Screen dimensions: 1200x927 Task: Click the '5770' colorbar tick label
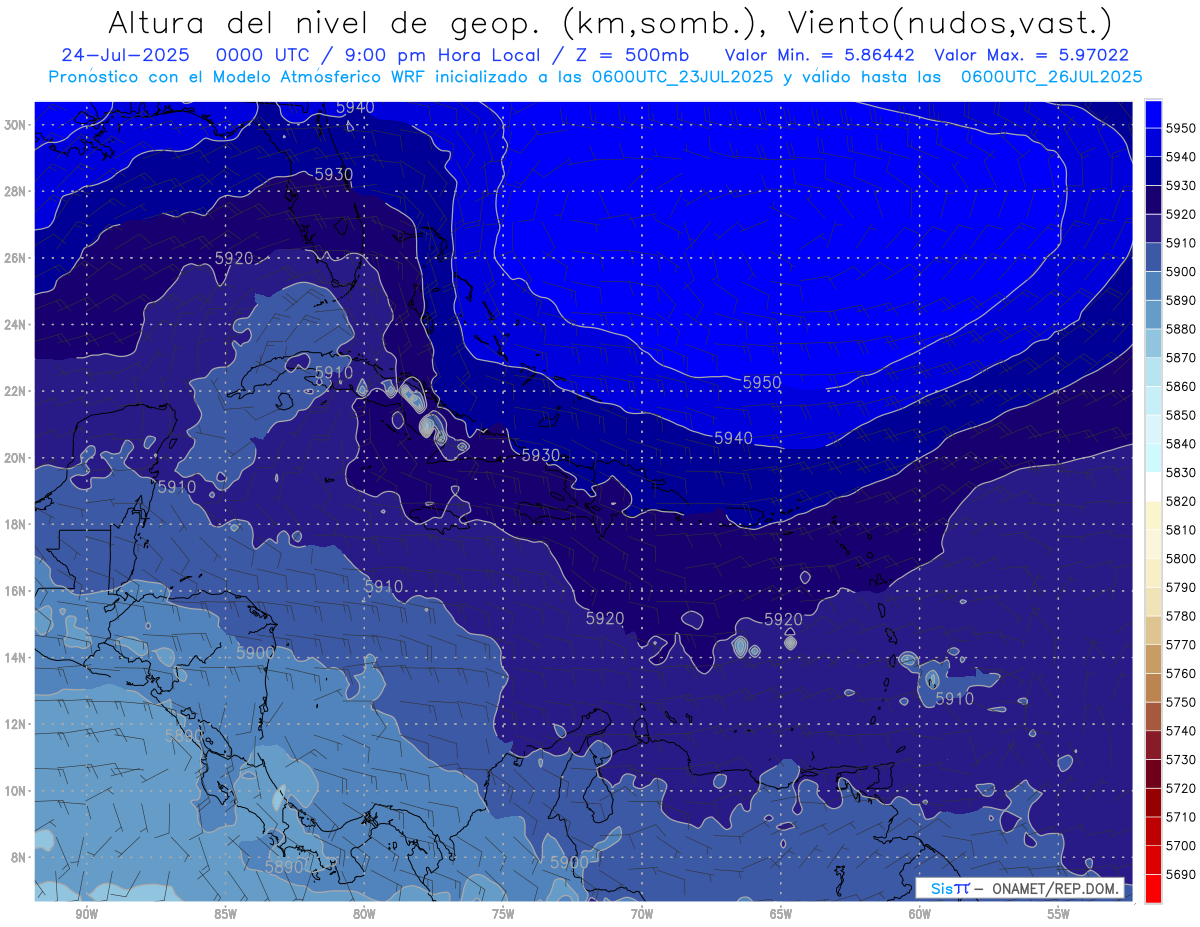[1180, 645]
